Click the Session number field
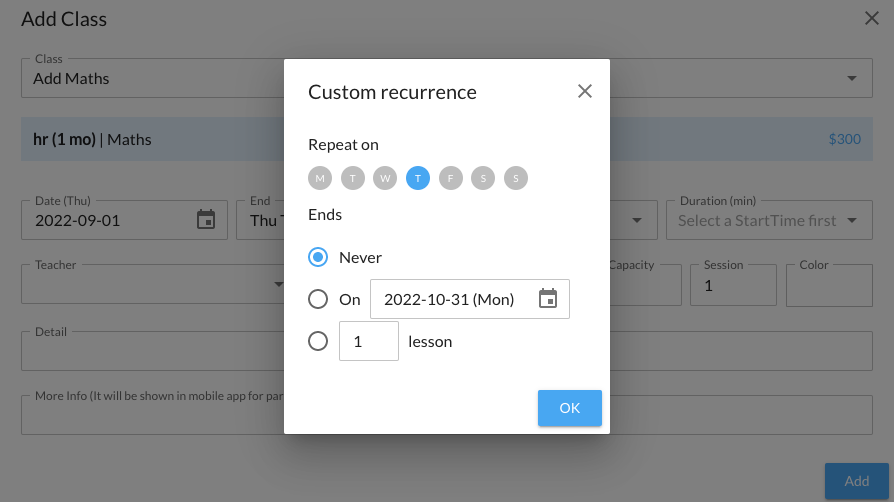 point(732,286)
